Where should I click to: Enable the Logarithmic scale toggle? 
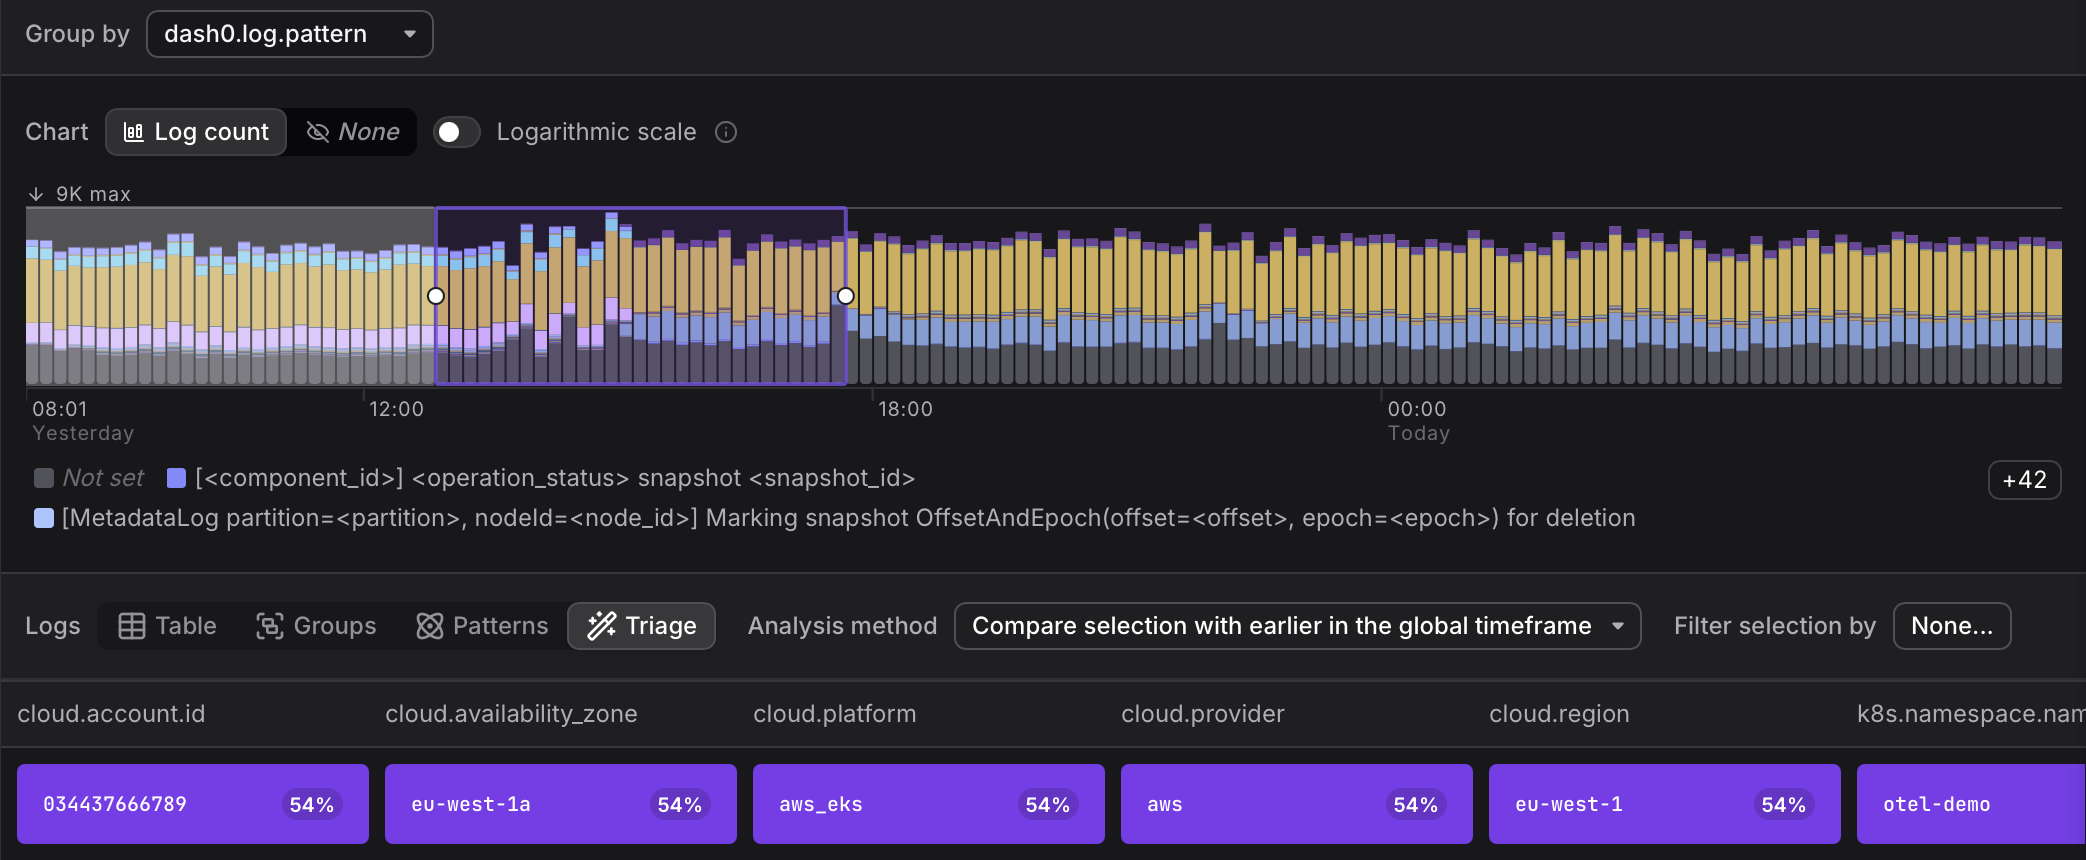tap(457, 132)
